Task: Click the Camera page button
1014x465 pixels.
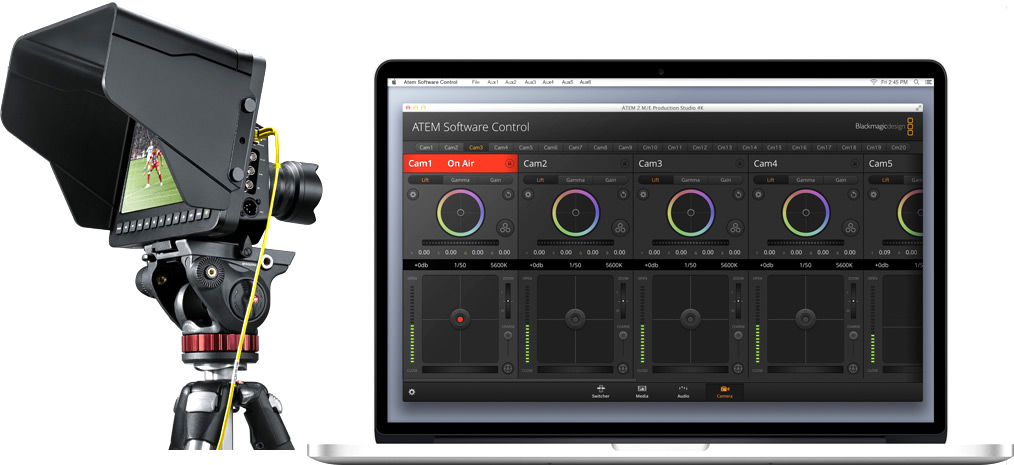Action: (724, 391)
